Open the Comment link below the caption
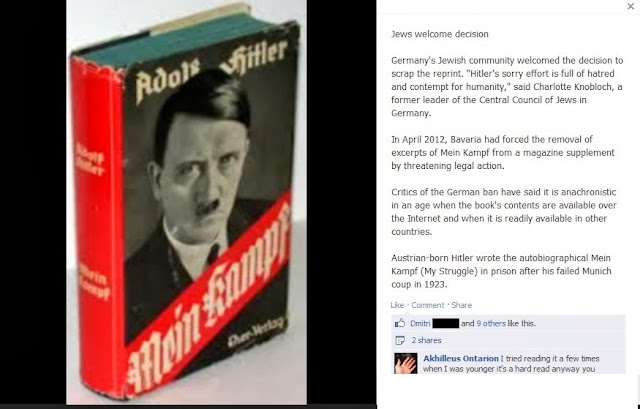Image resolution: width=640 pixels, height=409 pixels. point(427,305)
